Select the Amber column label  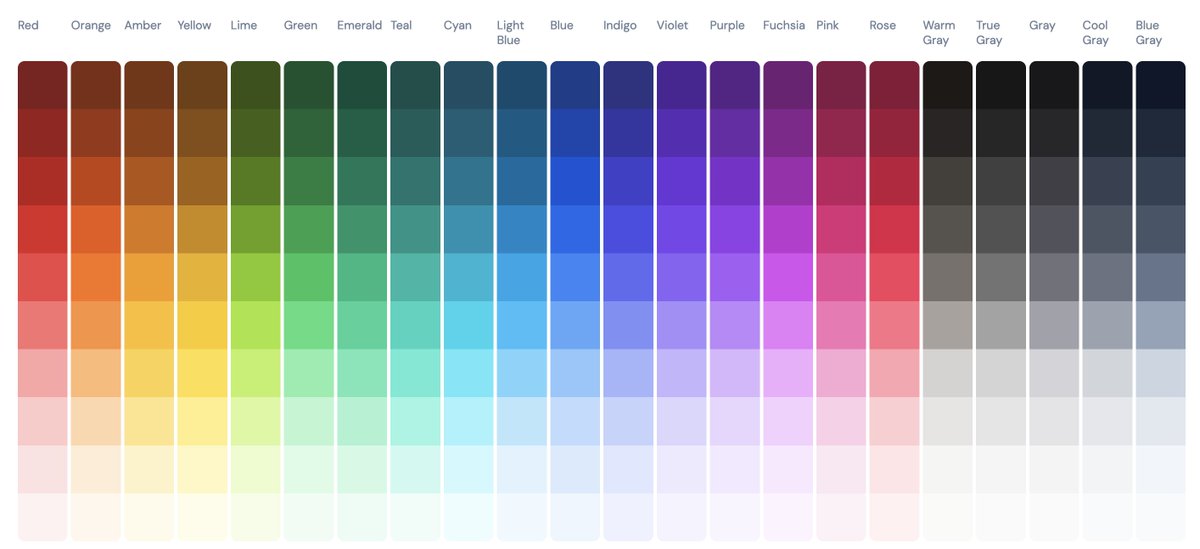point(143,25)
